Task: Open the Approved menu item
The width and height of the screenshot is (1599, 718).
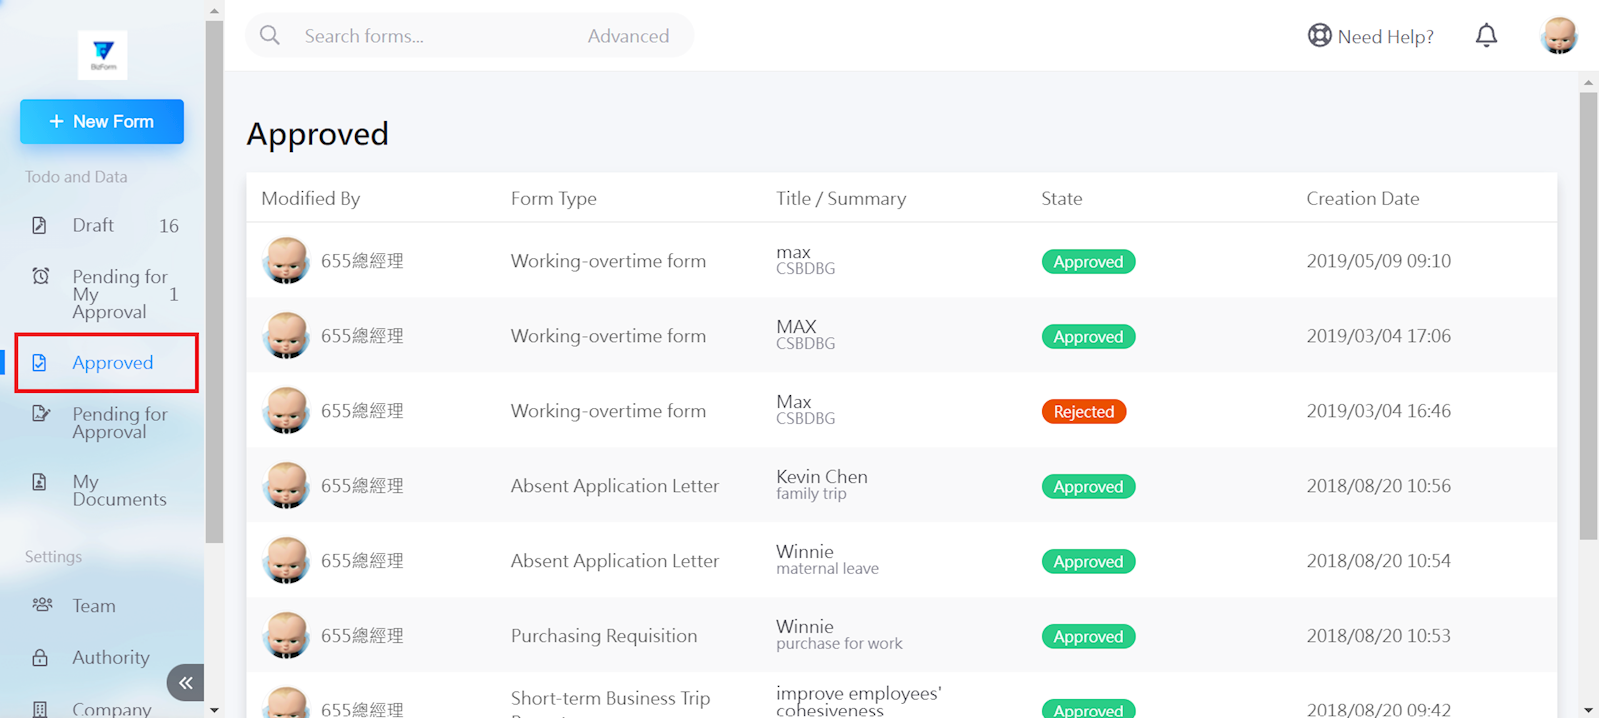Action: (112, 362)
